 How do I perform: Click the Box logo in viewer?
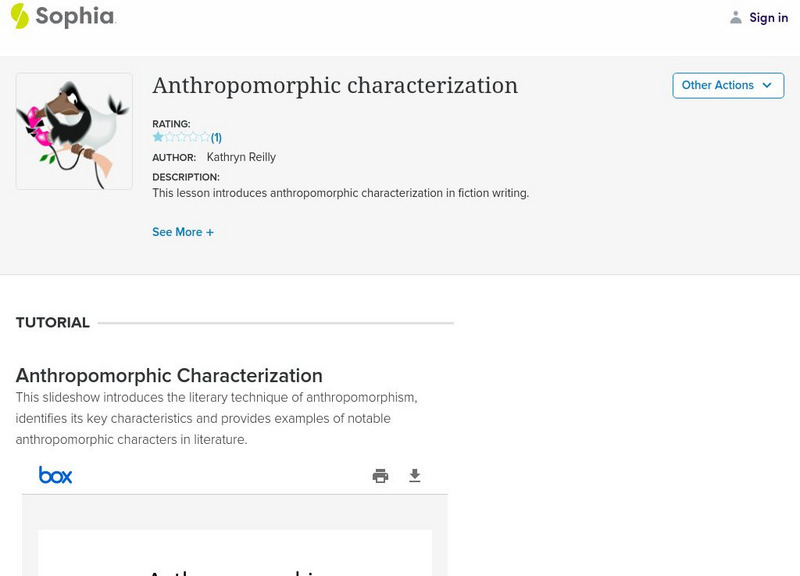[56, 475]
